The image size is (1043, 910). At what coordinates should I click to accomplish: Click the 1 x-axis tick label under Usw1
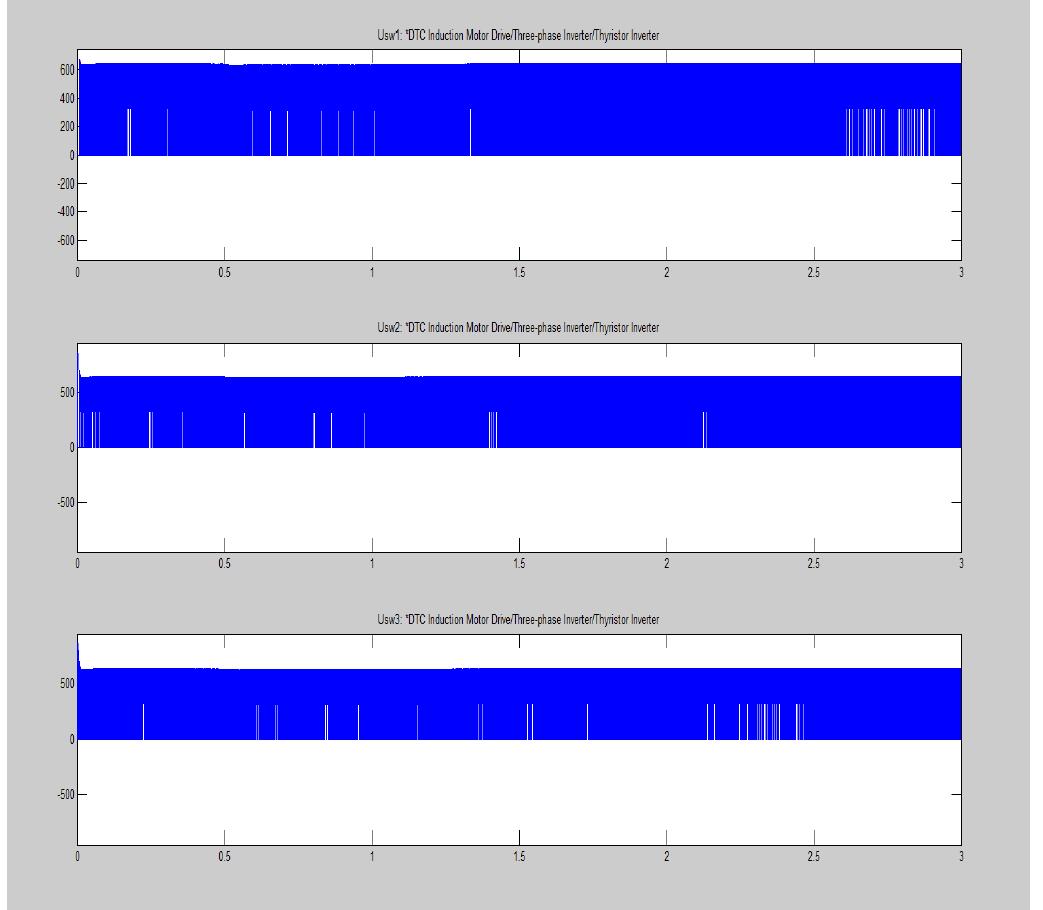tap(372, 272)
